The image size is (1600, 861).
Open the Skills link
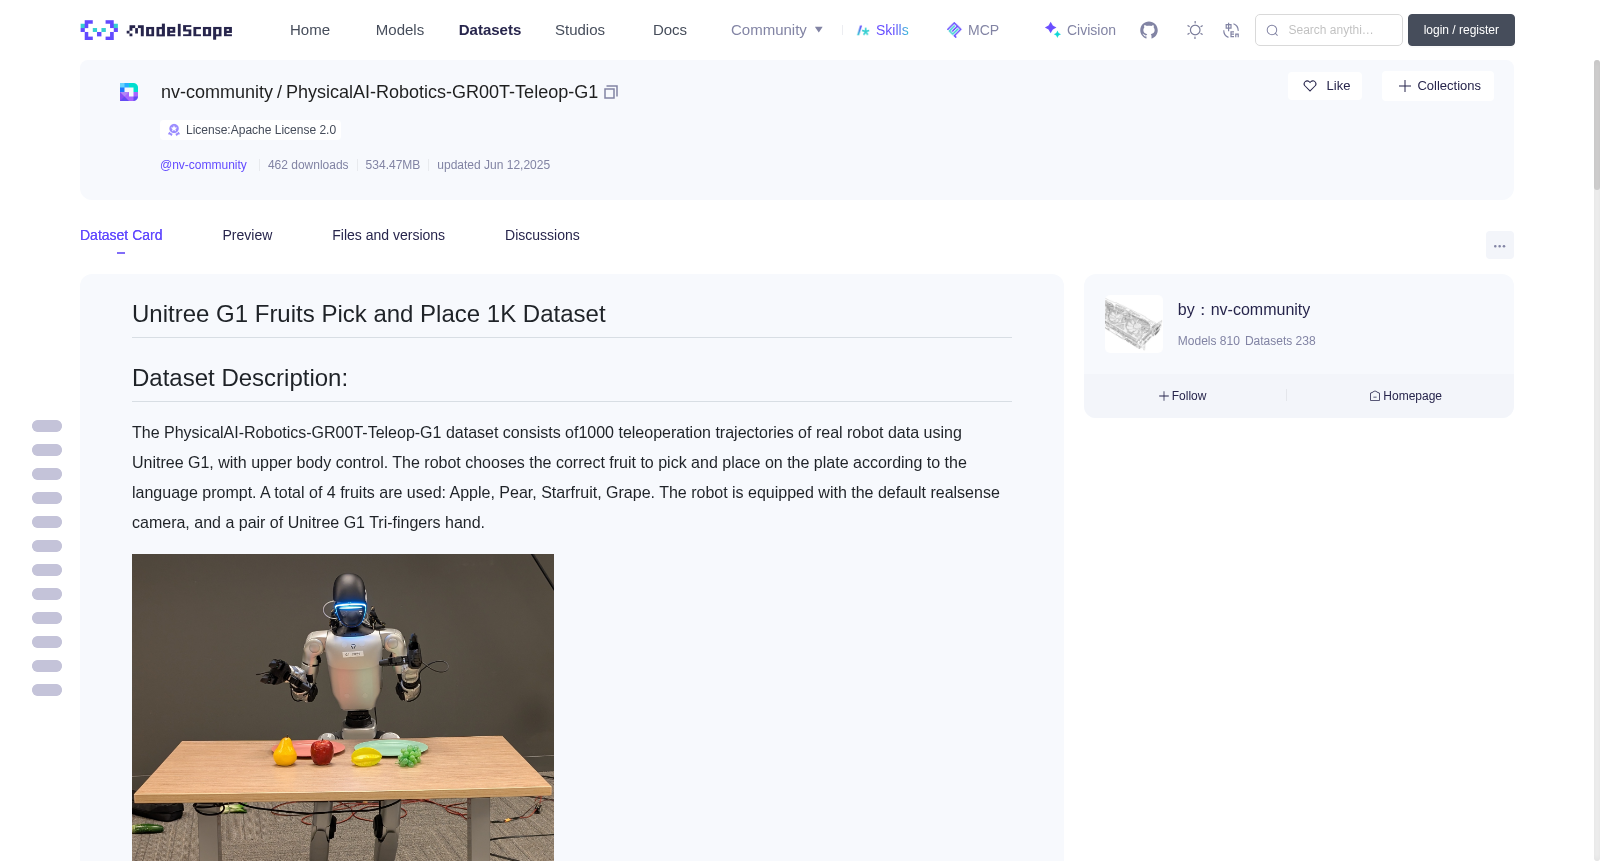tap(883, 30)
